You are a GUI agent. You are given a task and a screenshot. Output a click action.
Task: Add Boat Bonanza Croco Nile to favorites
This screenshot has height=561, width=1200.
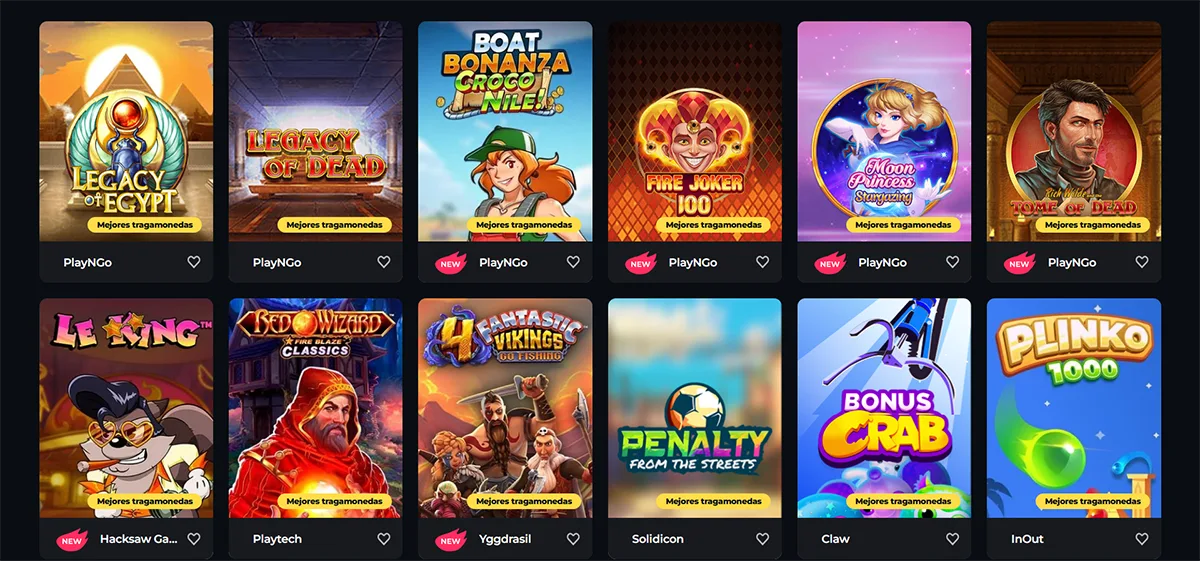573,262
